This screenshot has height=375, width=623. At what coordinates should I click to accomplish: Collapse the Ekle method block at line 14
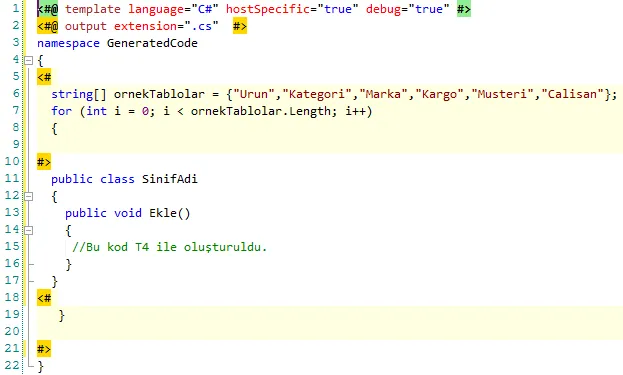29,230
